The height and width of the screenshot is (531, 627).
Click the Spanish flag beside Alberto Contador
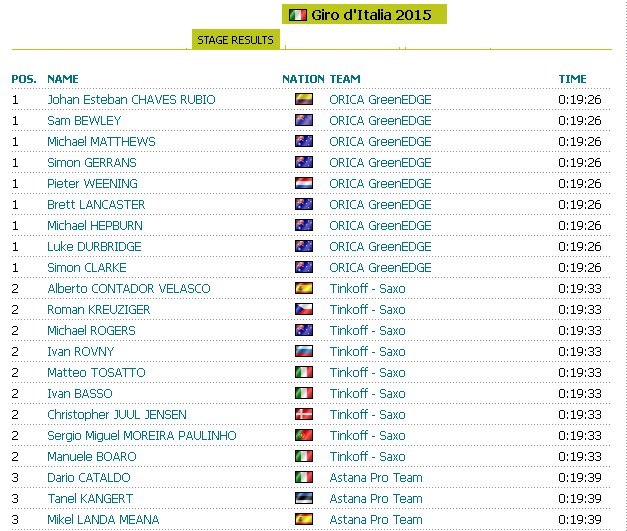[304, 288]
